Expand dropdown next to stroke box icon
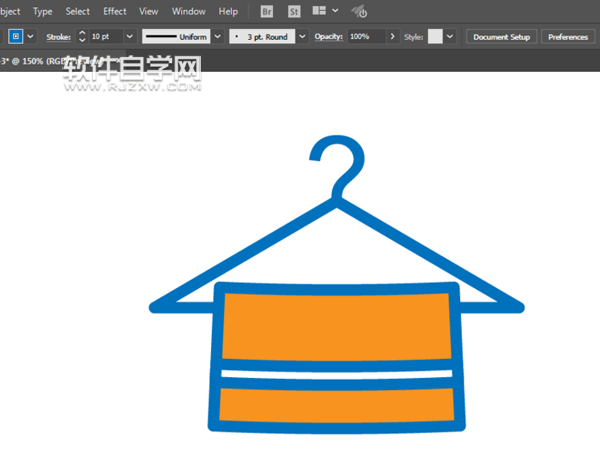 tap(30, 37)
